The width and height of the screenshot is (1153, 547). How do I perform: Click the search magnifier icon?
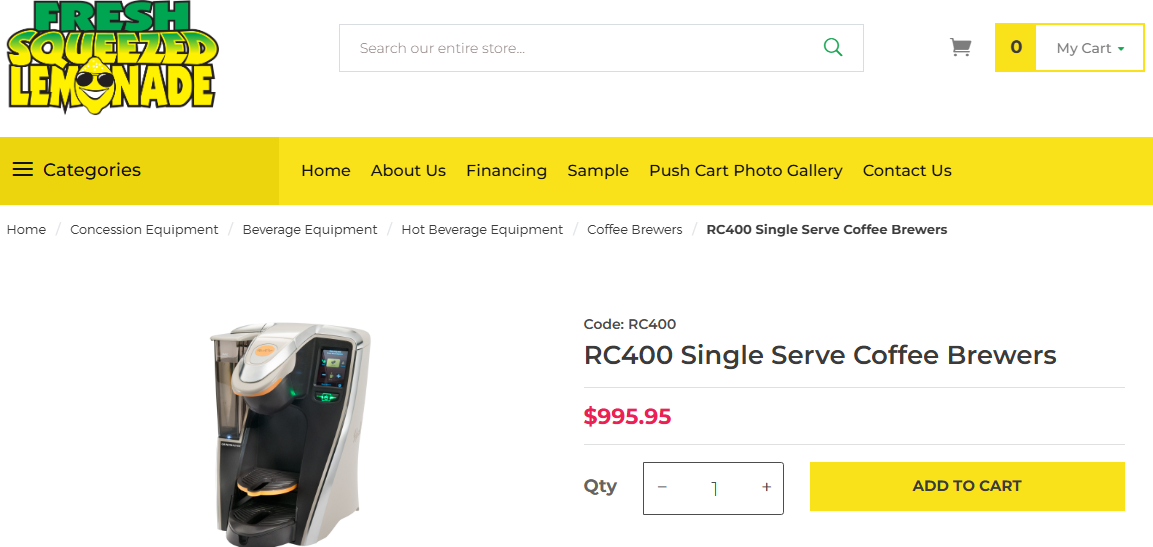pyautogui.click(x=832, y=48)
